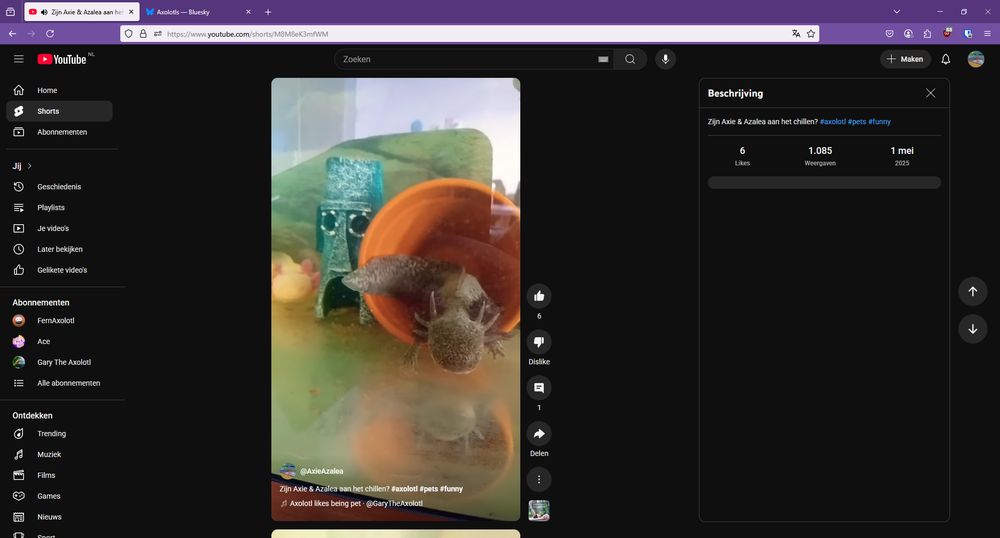Go to previous Short with up arrow

click(x=973, y=291)
